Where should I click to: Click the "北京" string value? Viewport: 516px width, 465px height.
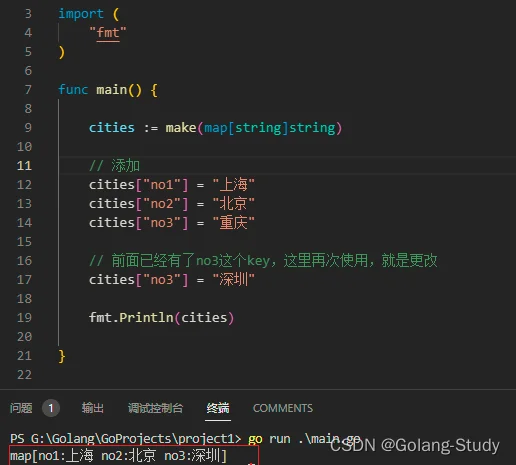(233, 204)
